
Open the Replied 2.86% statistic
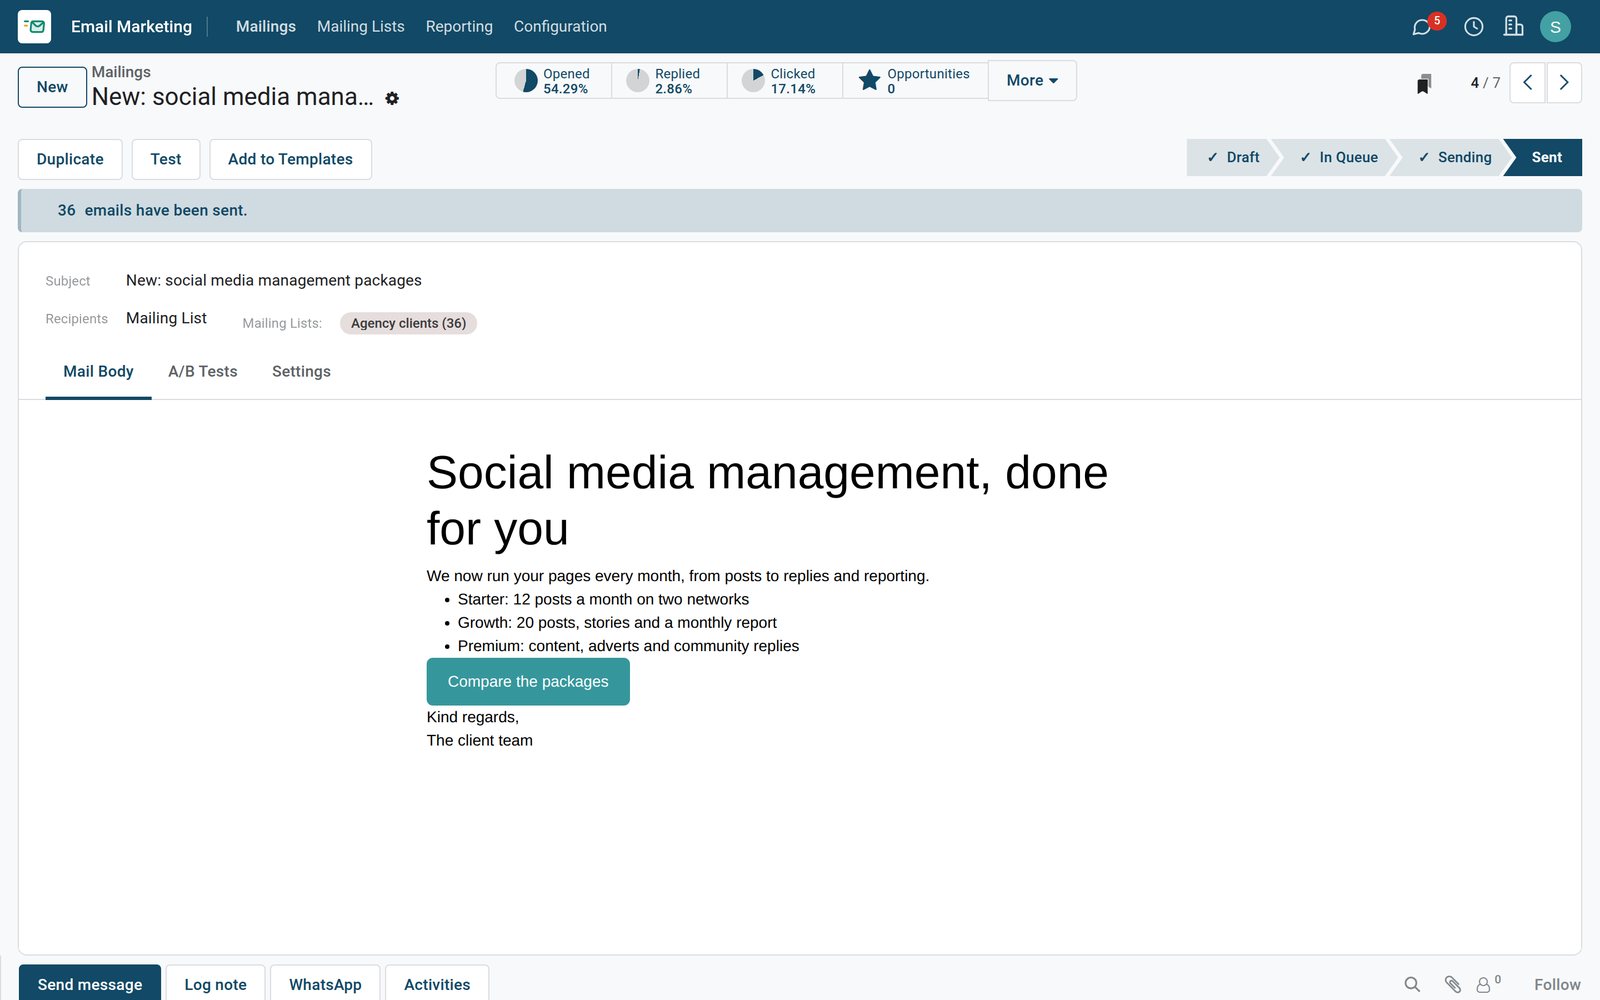point(669,81)
